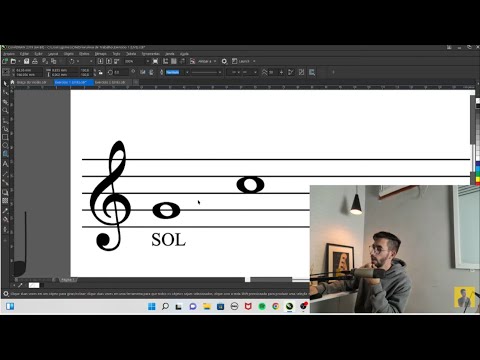Open File Explorer from the taskbar
The width and height of the screenshot is (480, 360).
pyautogui.click(x=207, y=306)
